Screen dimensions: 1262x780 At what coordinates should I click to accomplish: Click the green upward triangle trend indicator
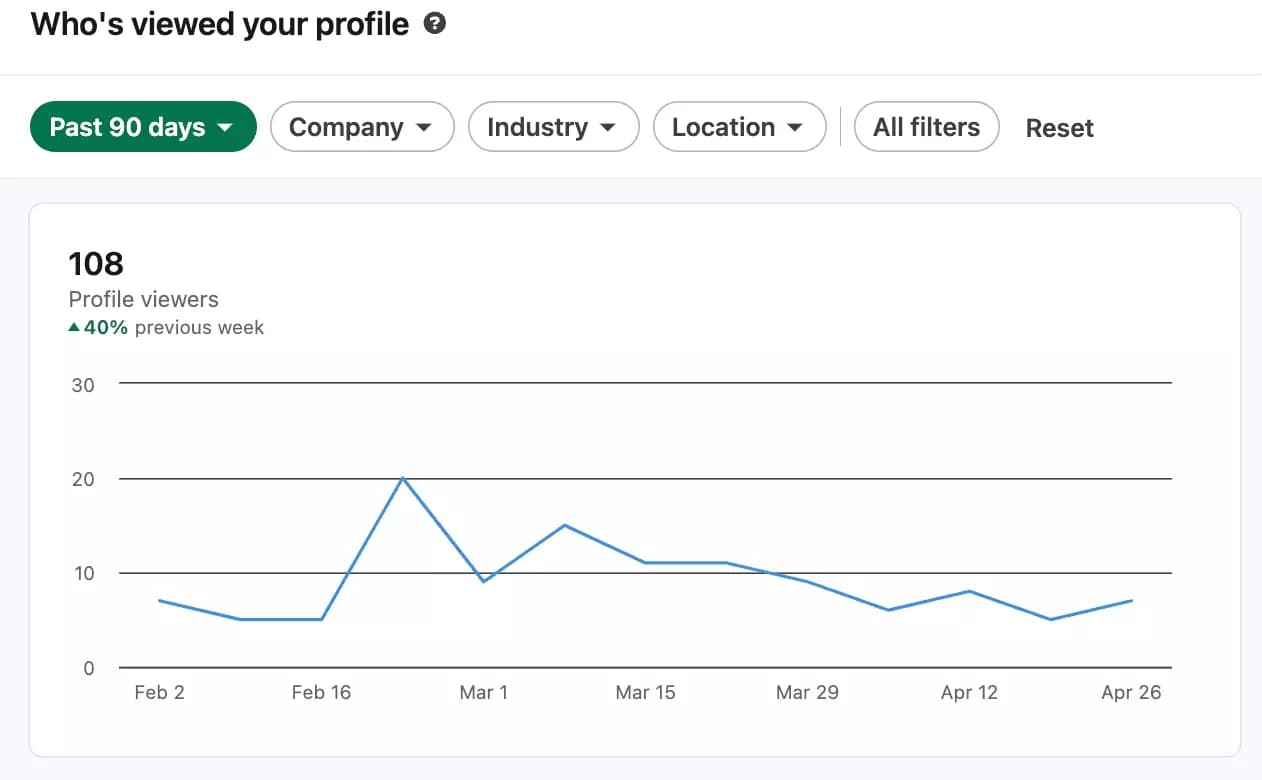point(74,326)
